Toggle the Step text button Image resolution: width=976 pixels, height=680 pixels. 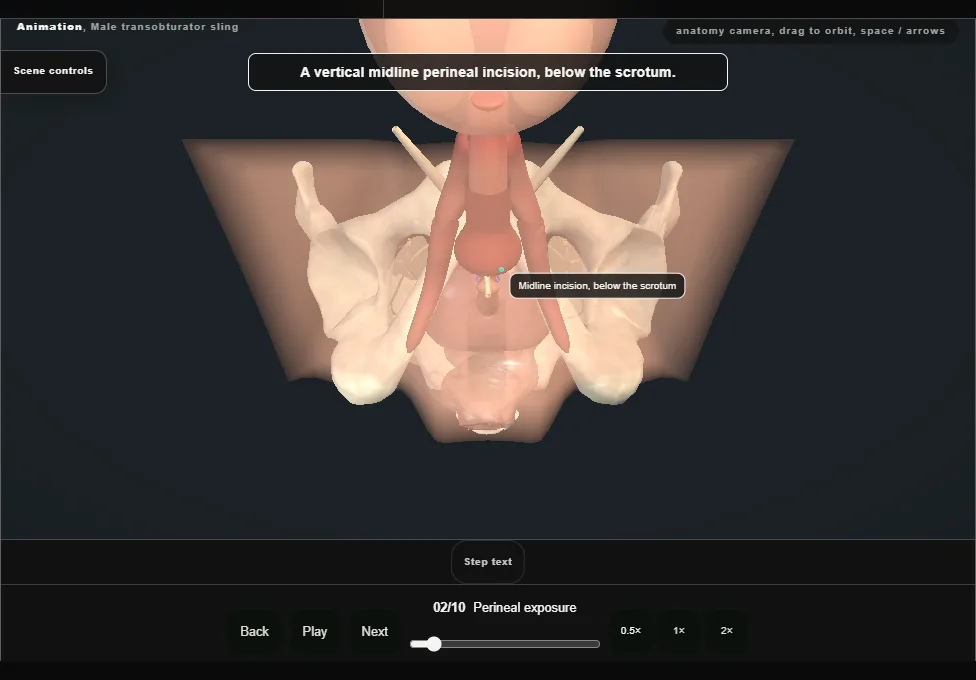pos(488,562)
